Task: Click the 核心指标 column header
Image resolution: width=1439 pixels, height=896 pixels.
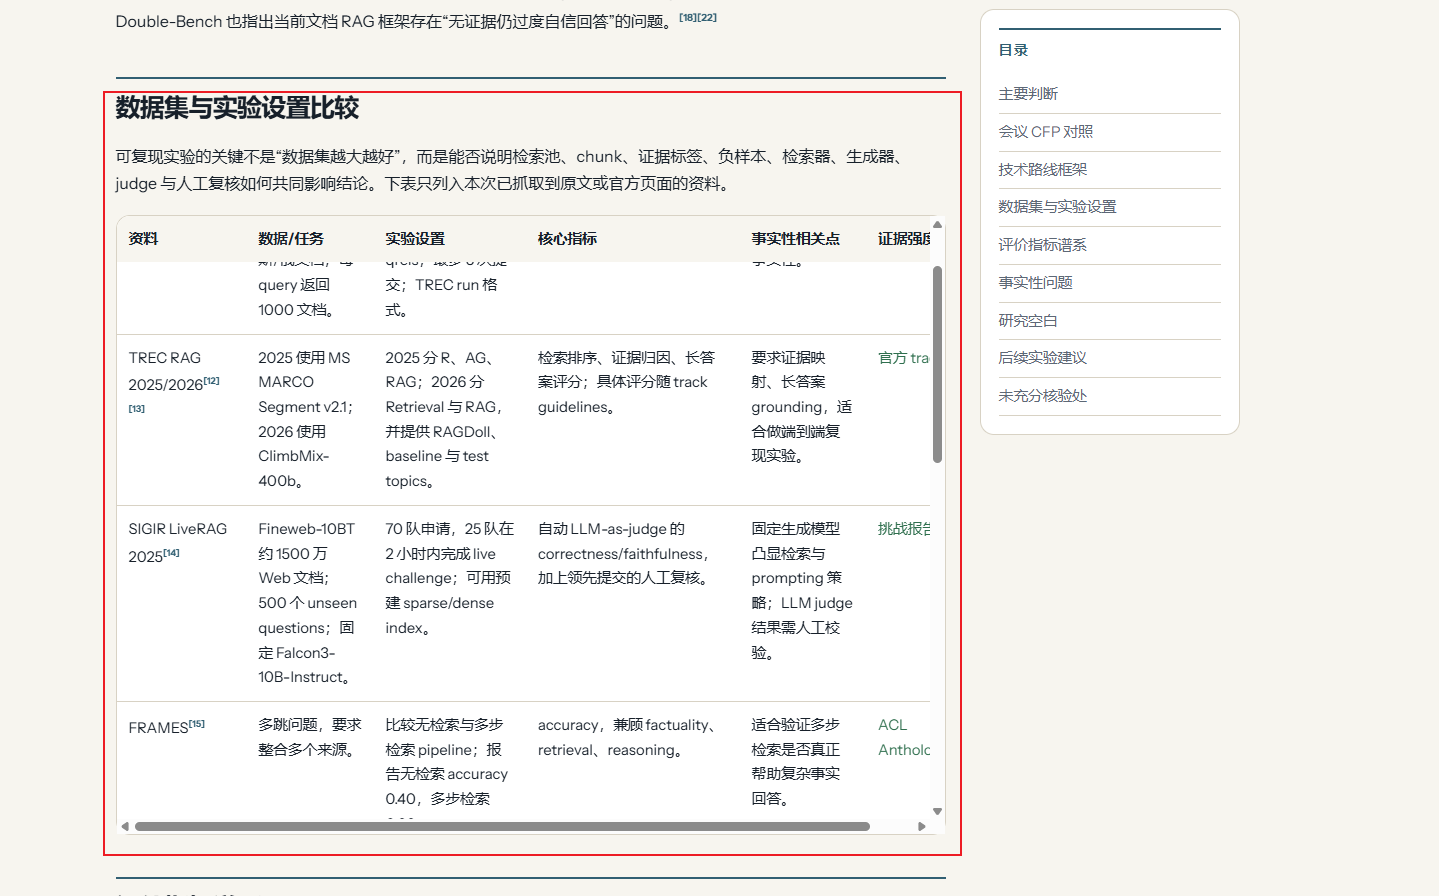Action: pos(567,239)
